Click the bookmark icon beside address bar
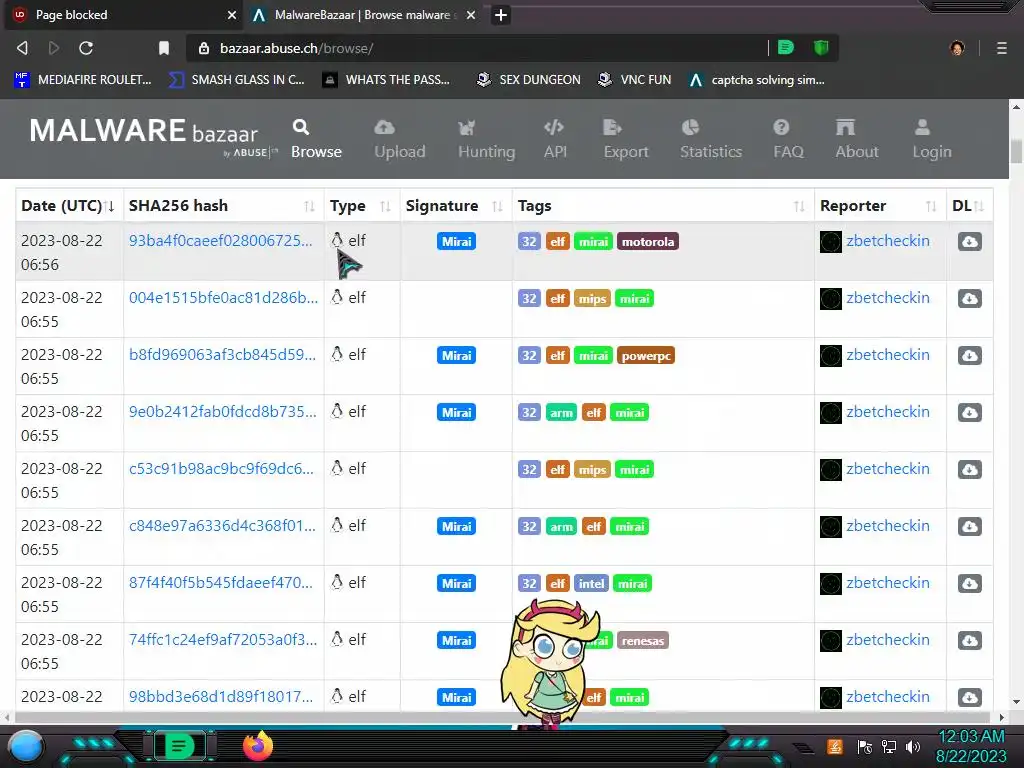The image size is (1024, 768). (164, 48)
